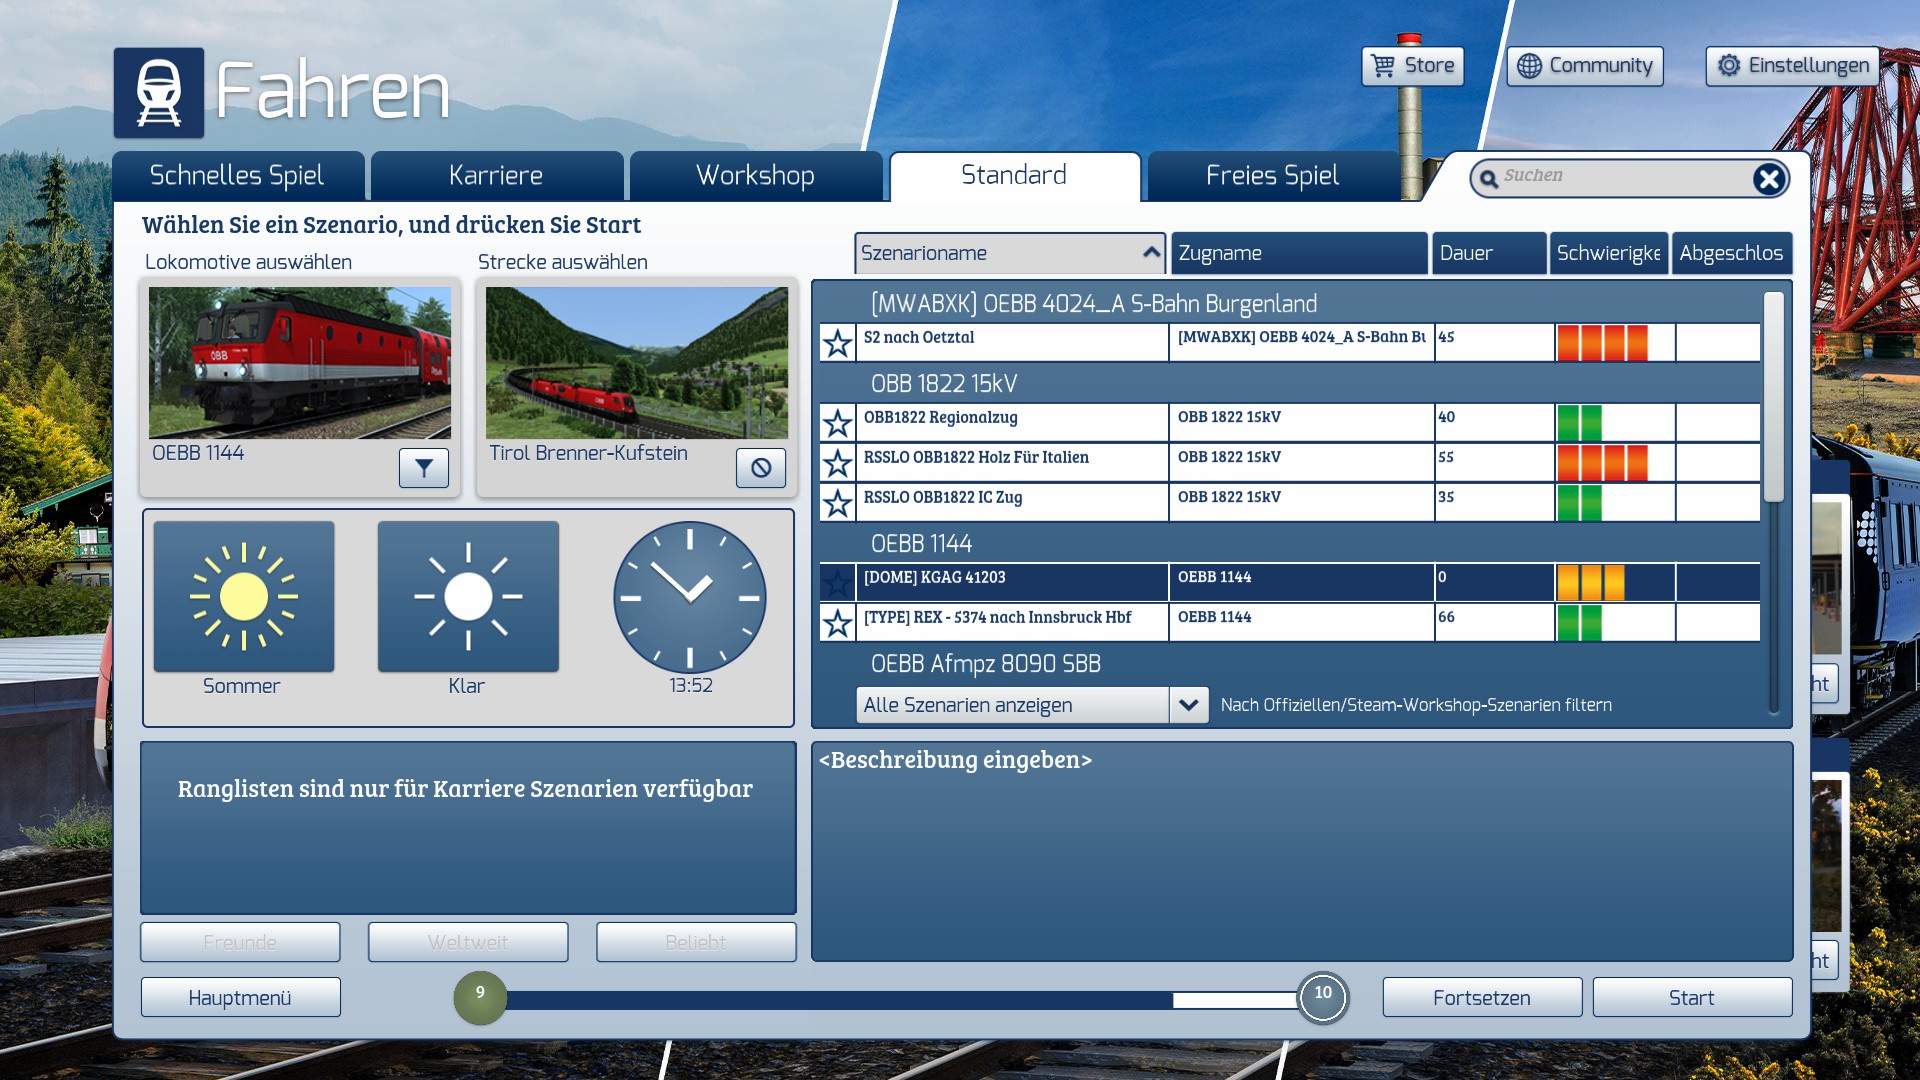Favorite the S2 nach Oetztal scenario
This screenshot has width=1920, height=1080.
point(837,343)
